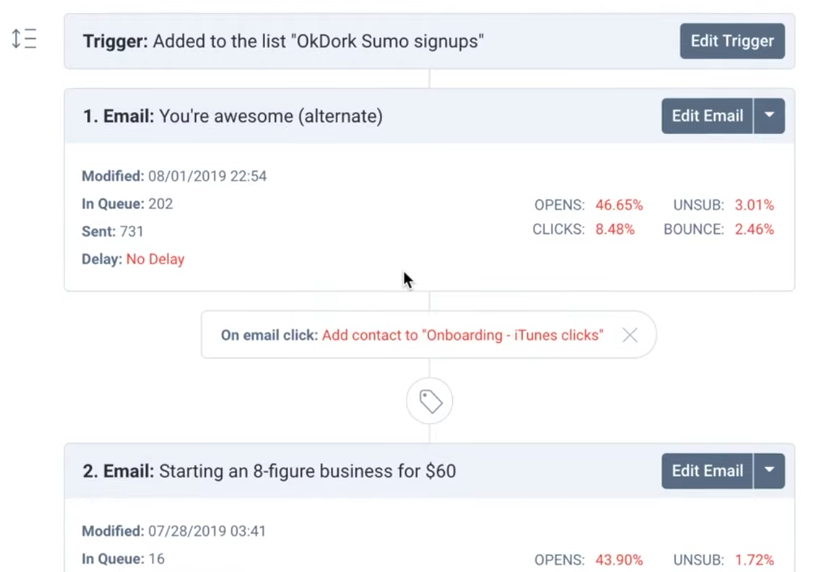The image size is (814, 572).
Task: Click email 2's 43.90% opens stat
Action: point(619,560)
